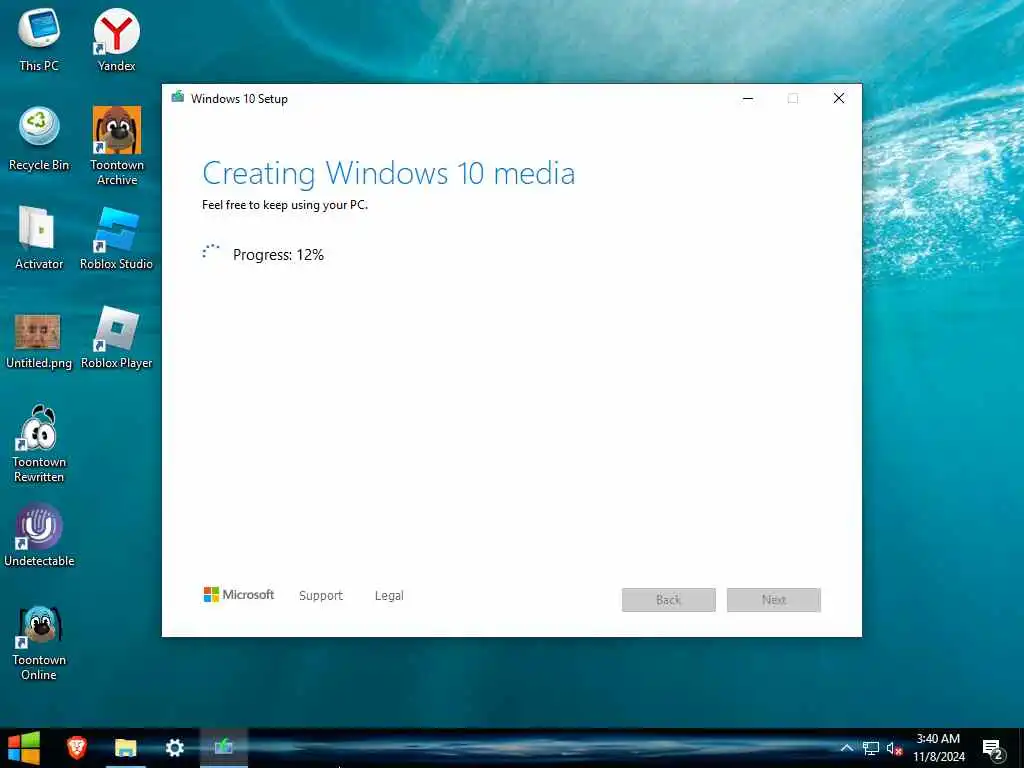Open This PC desktop icon
This screenshot has height=768, width=1024.
click(x=39, y=39)
